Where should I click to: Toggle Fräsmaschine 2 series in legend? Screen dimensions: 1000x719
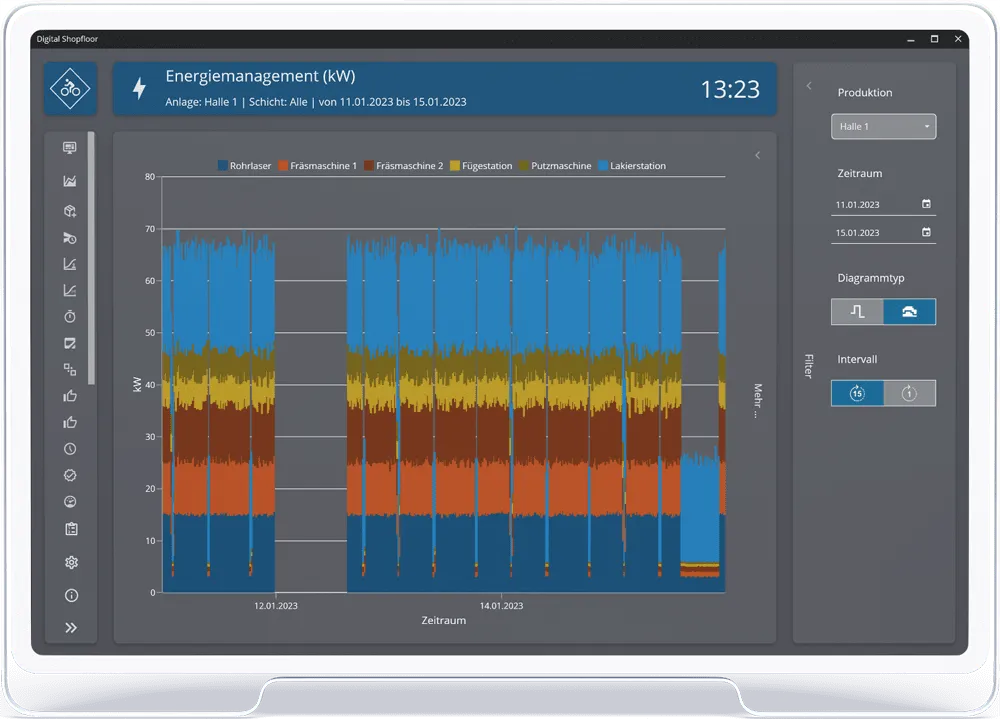(403, 166)
